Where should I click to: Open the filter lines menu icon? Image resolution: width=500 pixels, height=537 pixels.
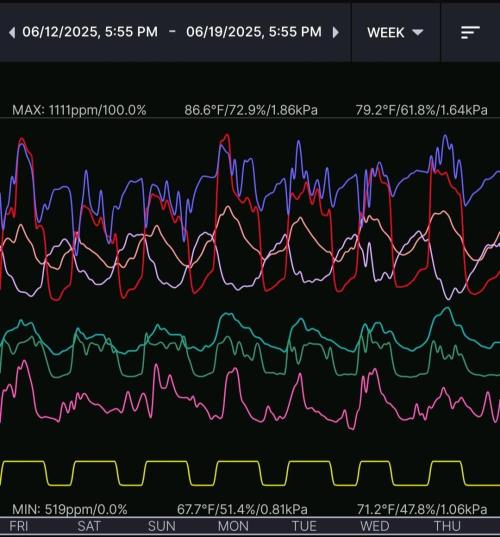(470, 33)
